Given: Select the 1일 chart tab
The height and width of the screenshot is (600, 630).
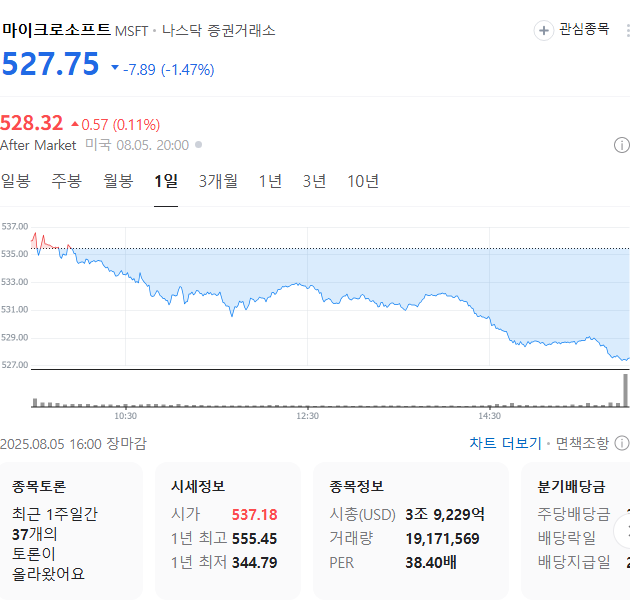Looking at the screenshot, I should (166, 181).
